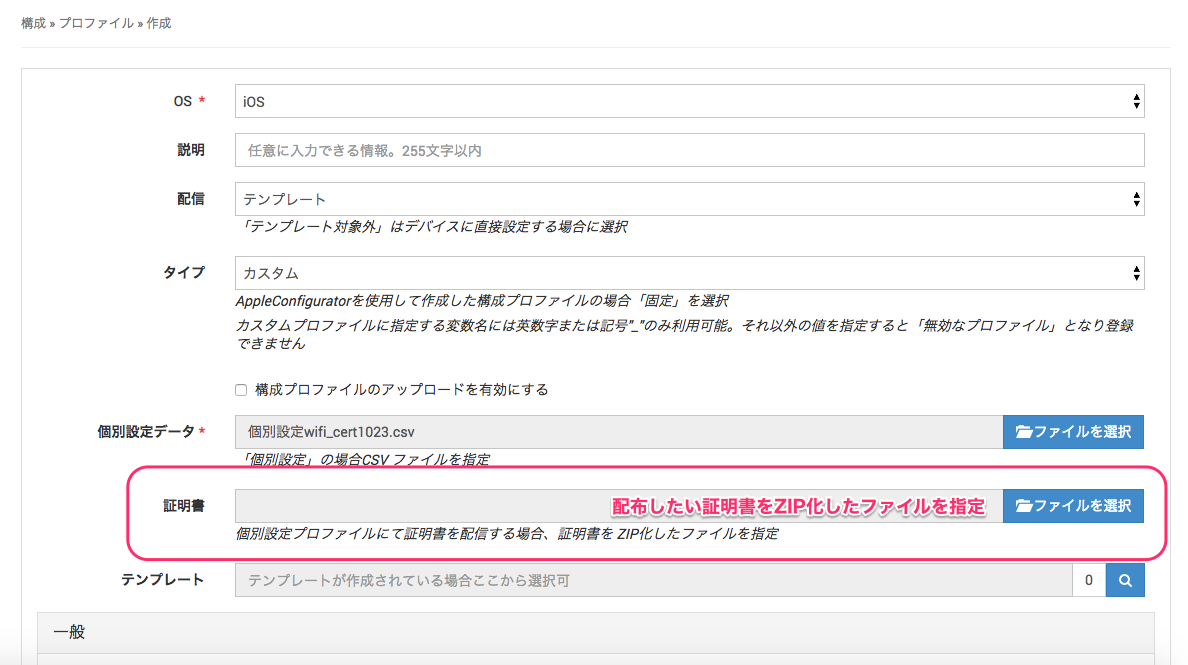Click the テンプレート selection field

tap(652, 580)
